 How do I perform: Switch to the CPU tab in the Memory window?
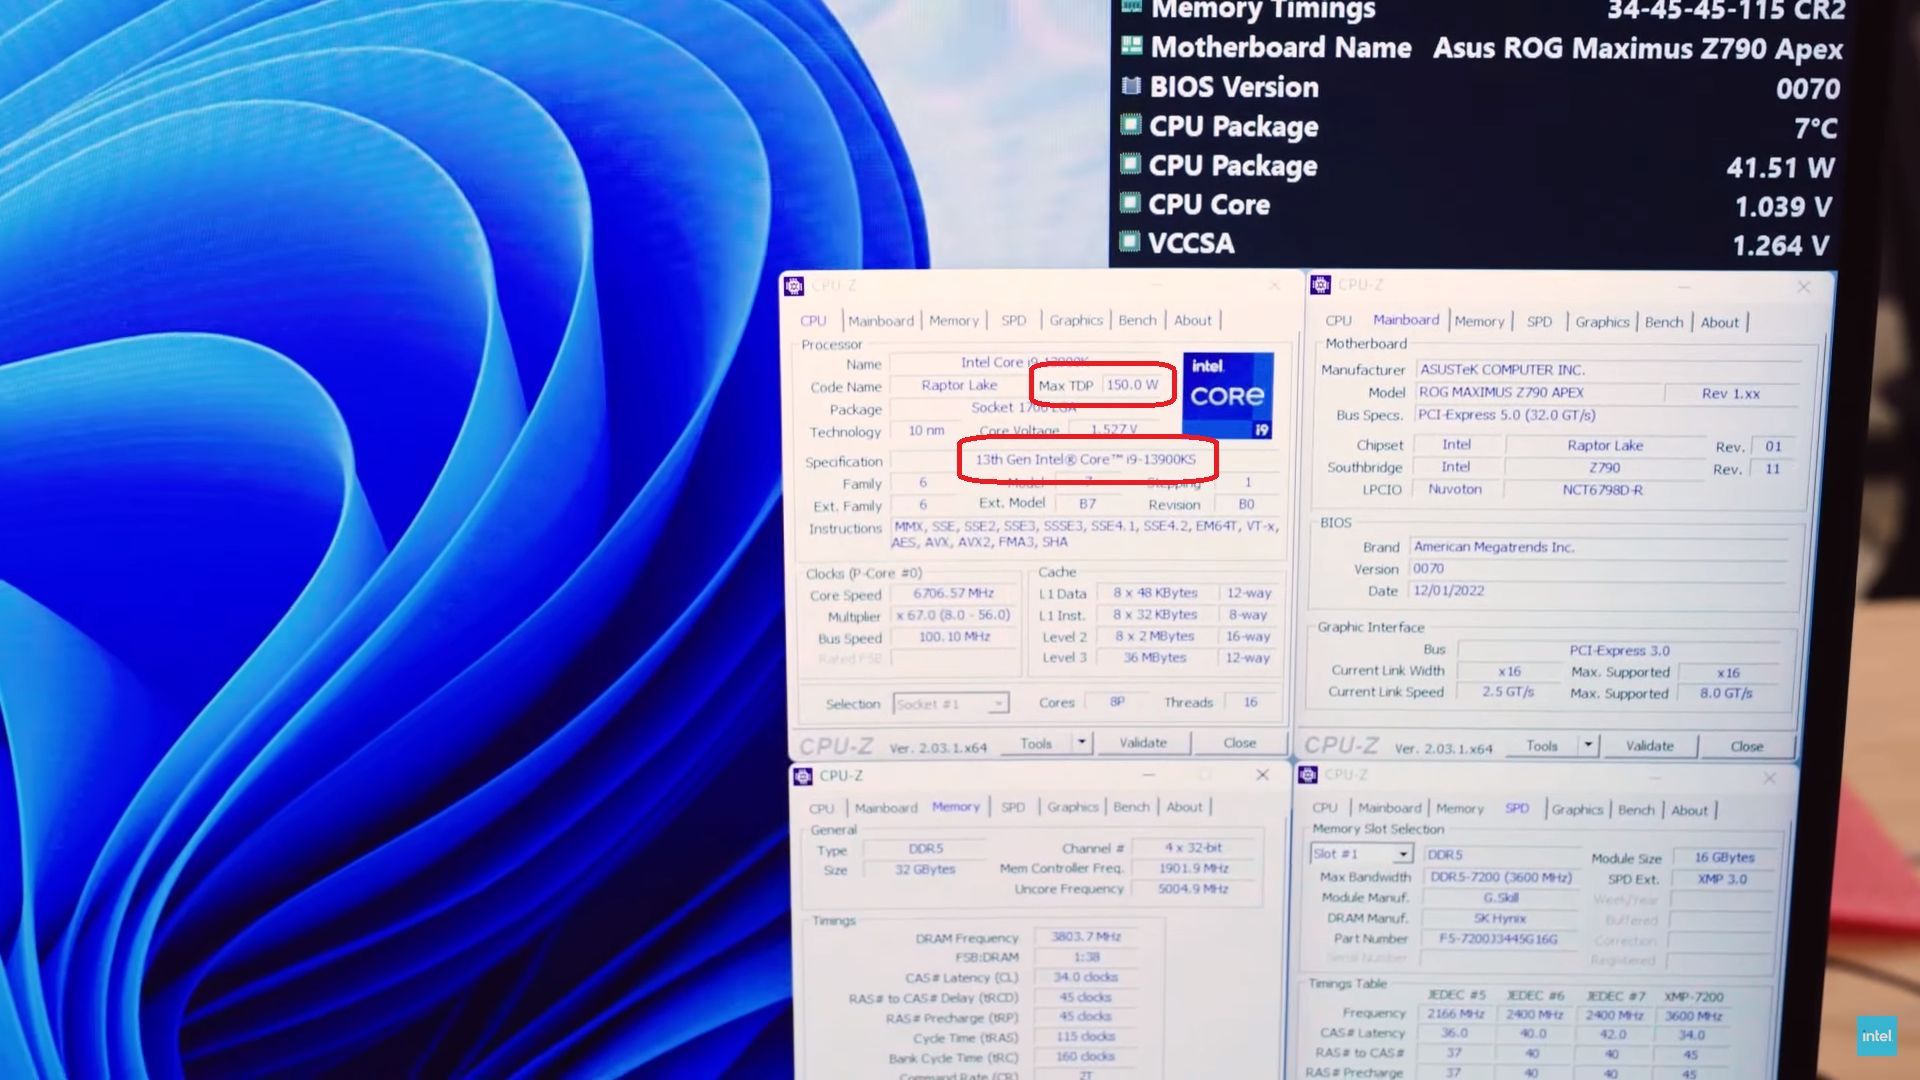point(821,808)
